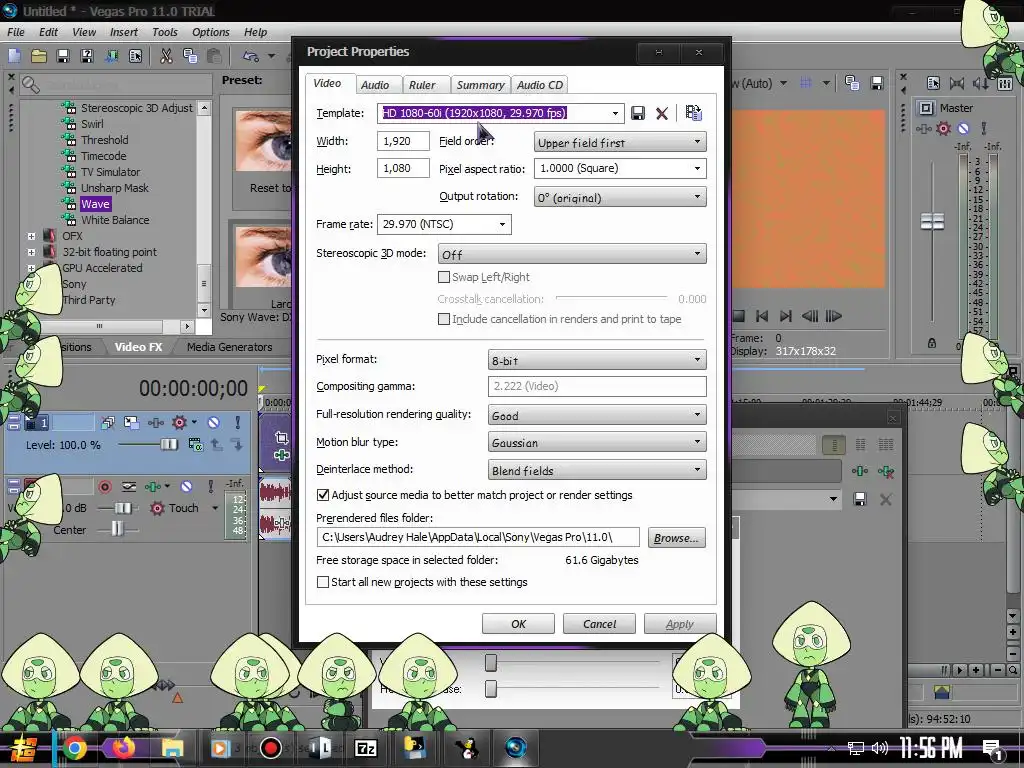Open the Options menu
This screenshot has height=768, width=1024.
pos(210,32)
